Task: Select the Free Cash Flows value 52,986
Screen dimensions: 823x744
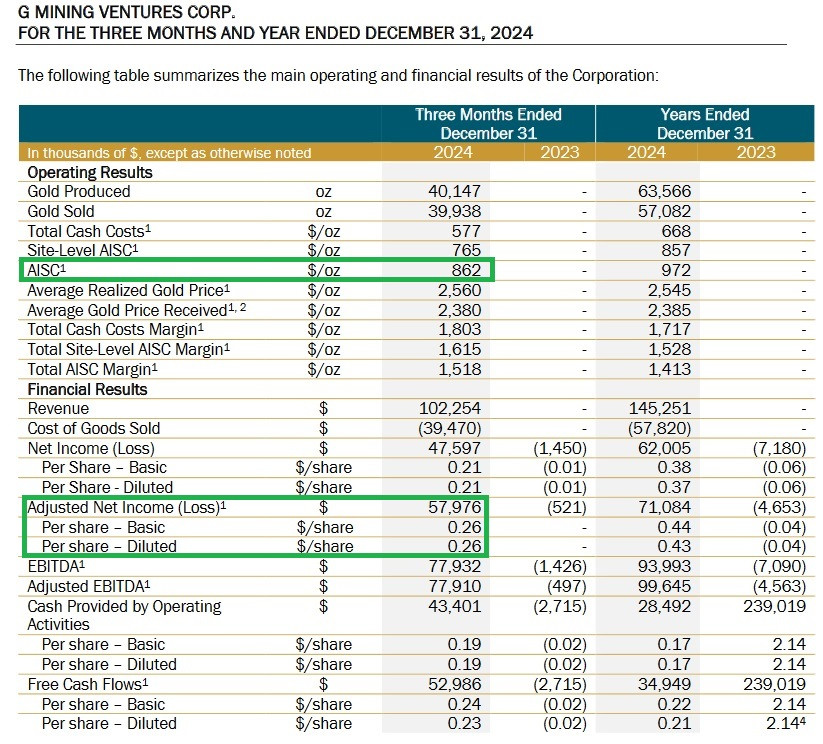Action: point(454,684)
